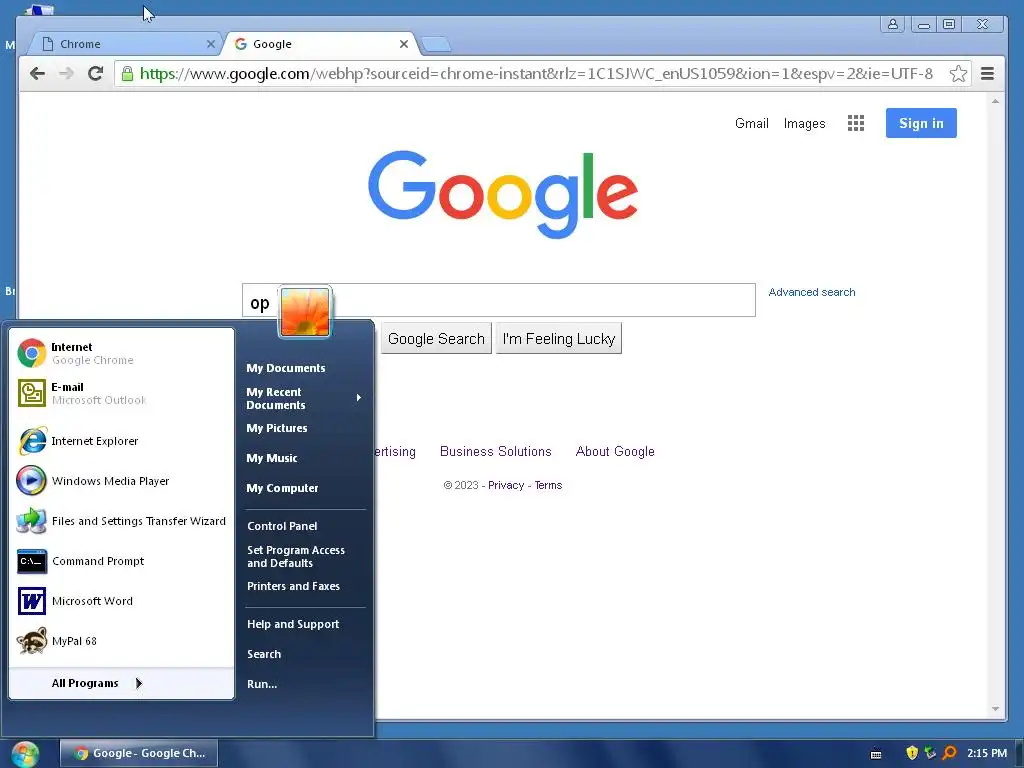The image size is (1024, 768).
Task: Click the Google logo
Action: (x=503, y=194)
